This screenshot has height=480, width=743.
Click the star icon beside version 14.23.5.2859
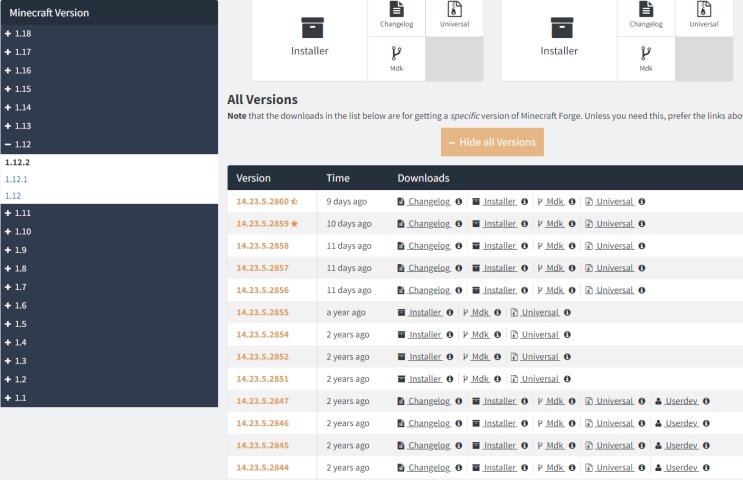click(x=294, y=224)
